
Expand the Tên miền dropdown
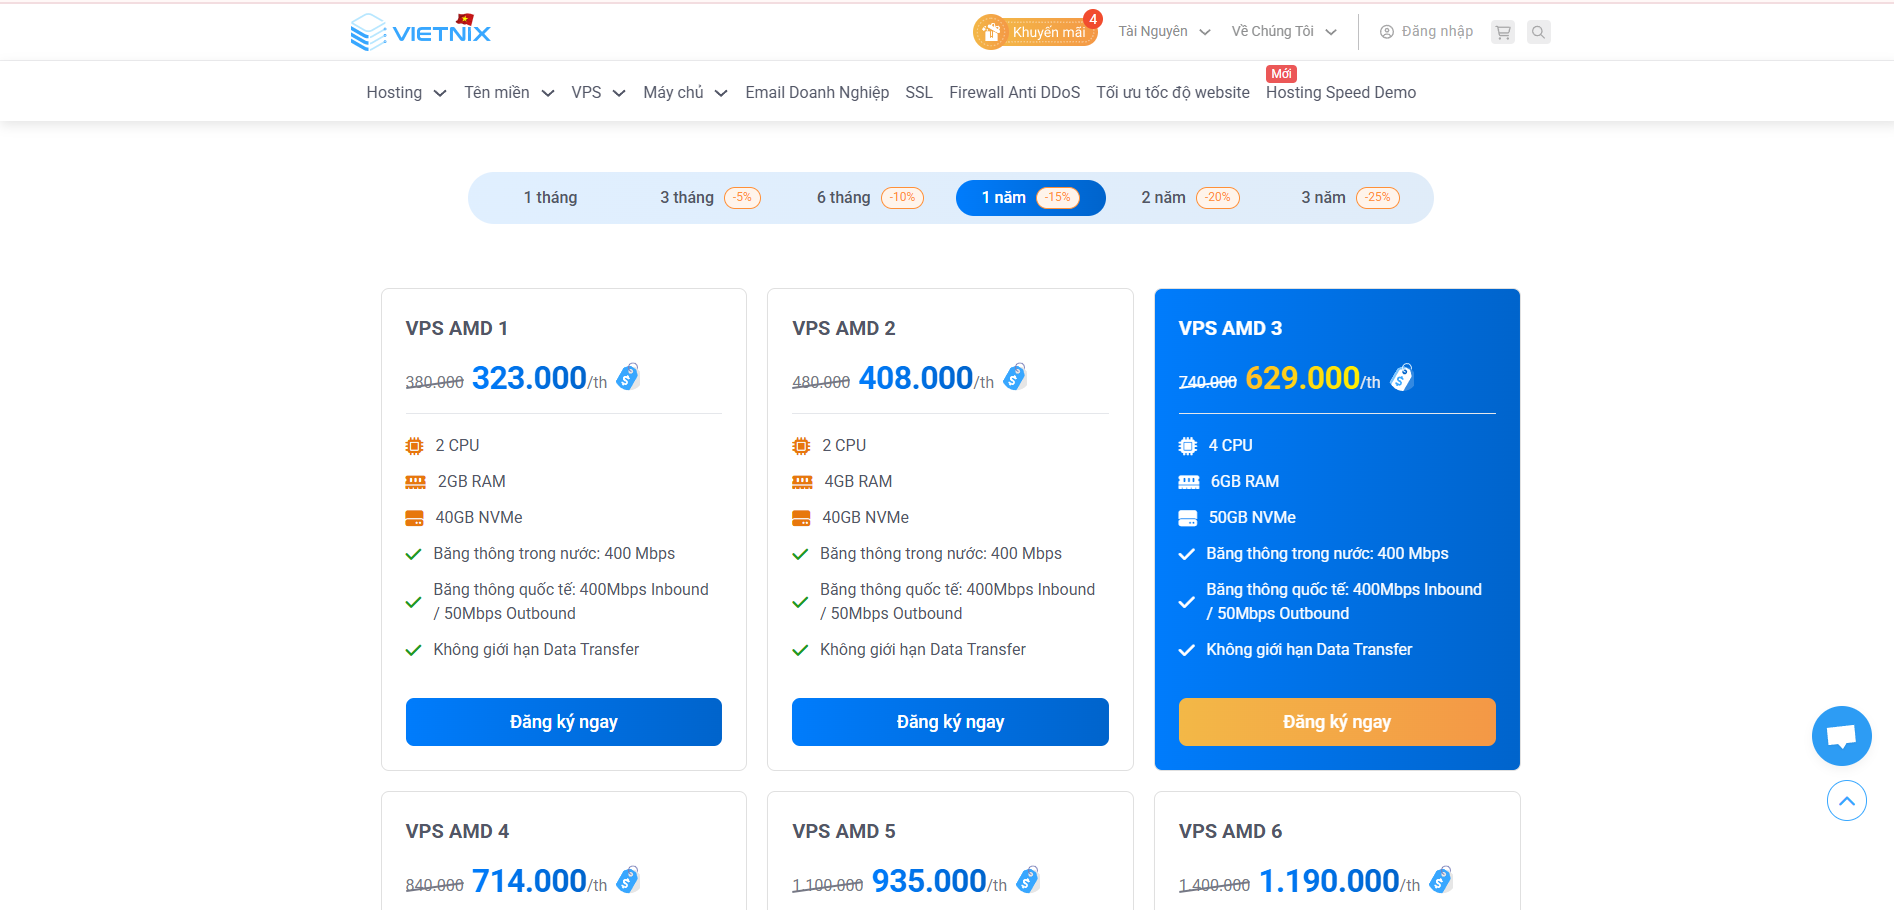(x=508, y=93)
